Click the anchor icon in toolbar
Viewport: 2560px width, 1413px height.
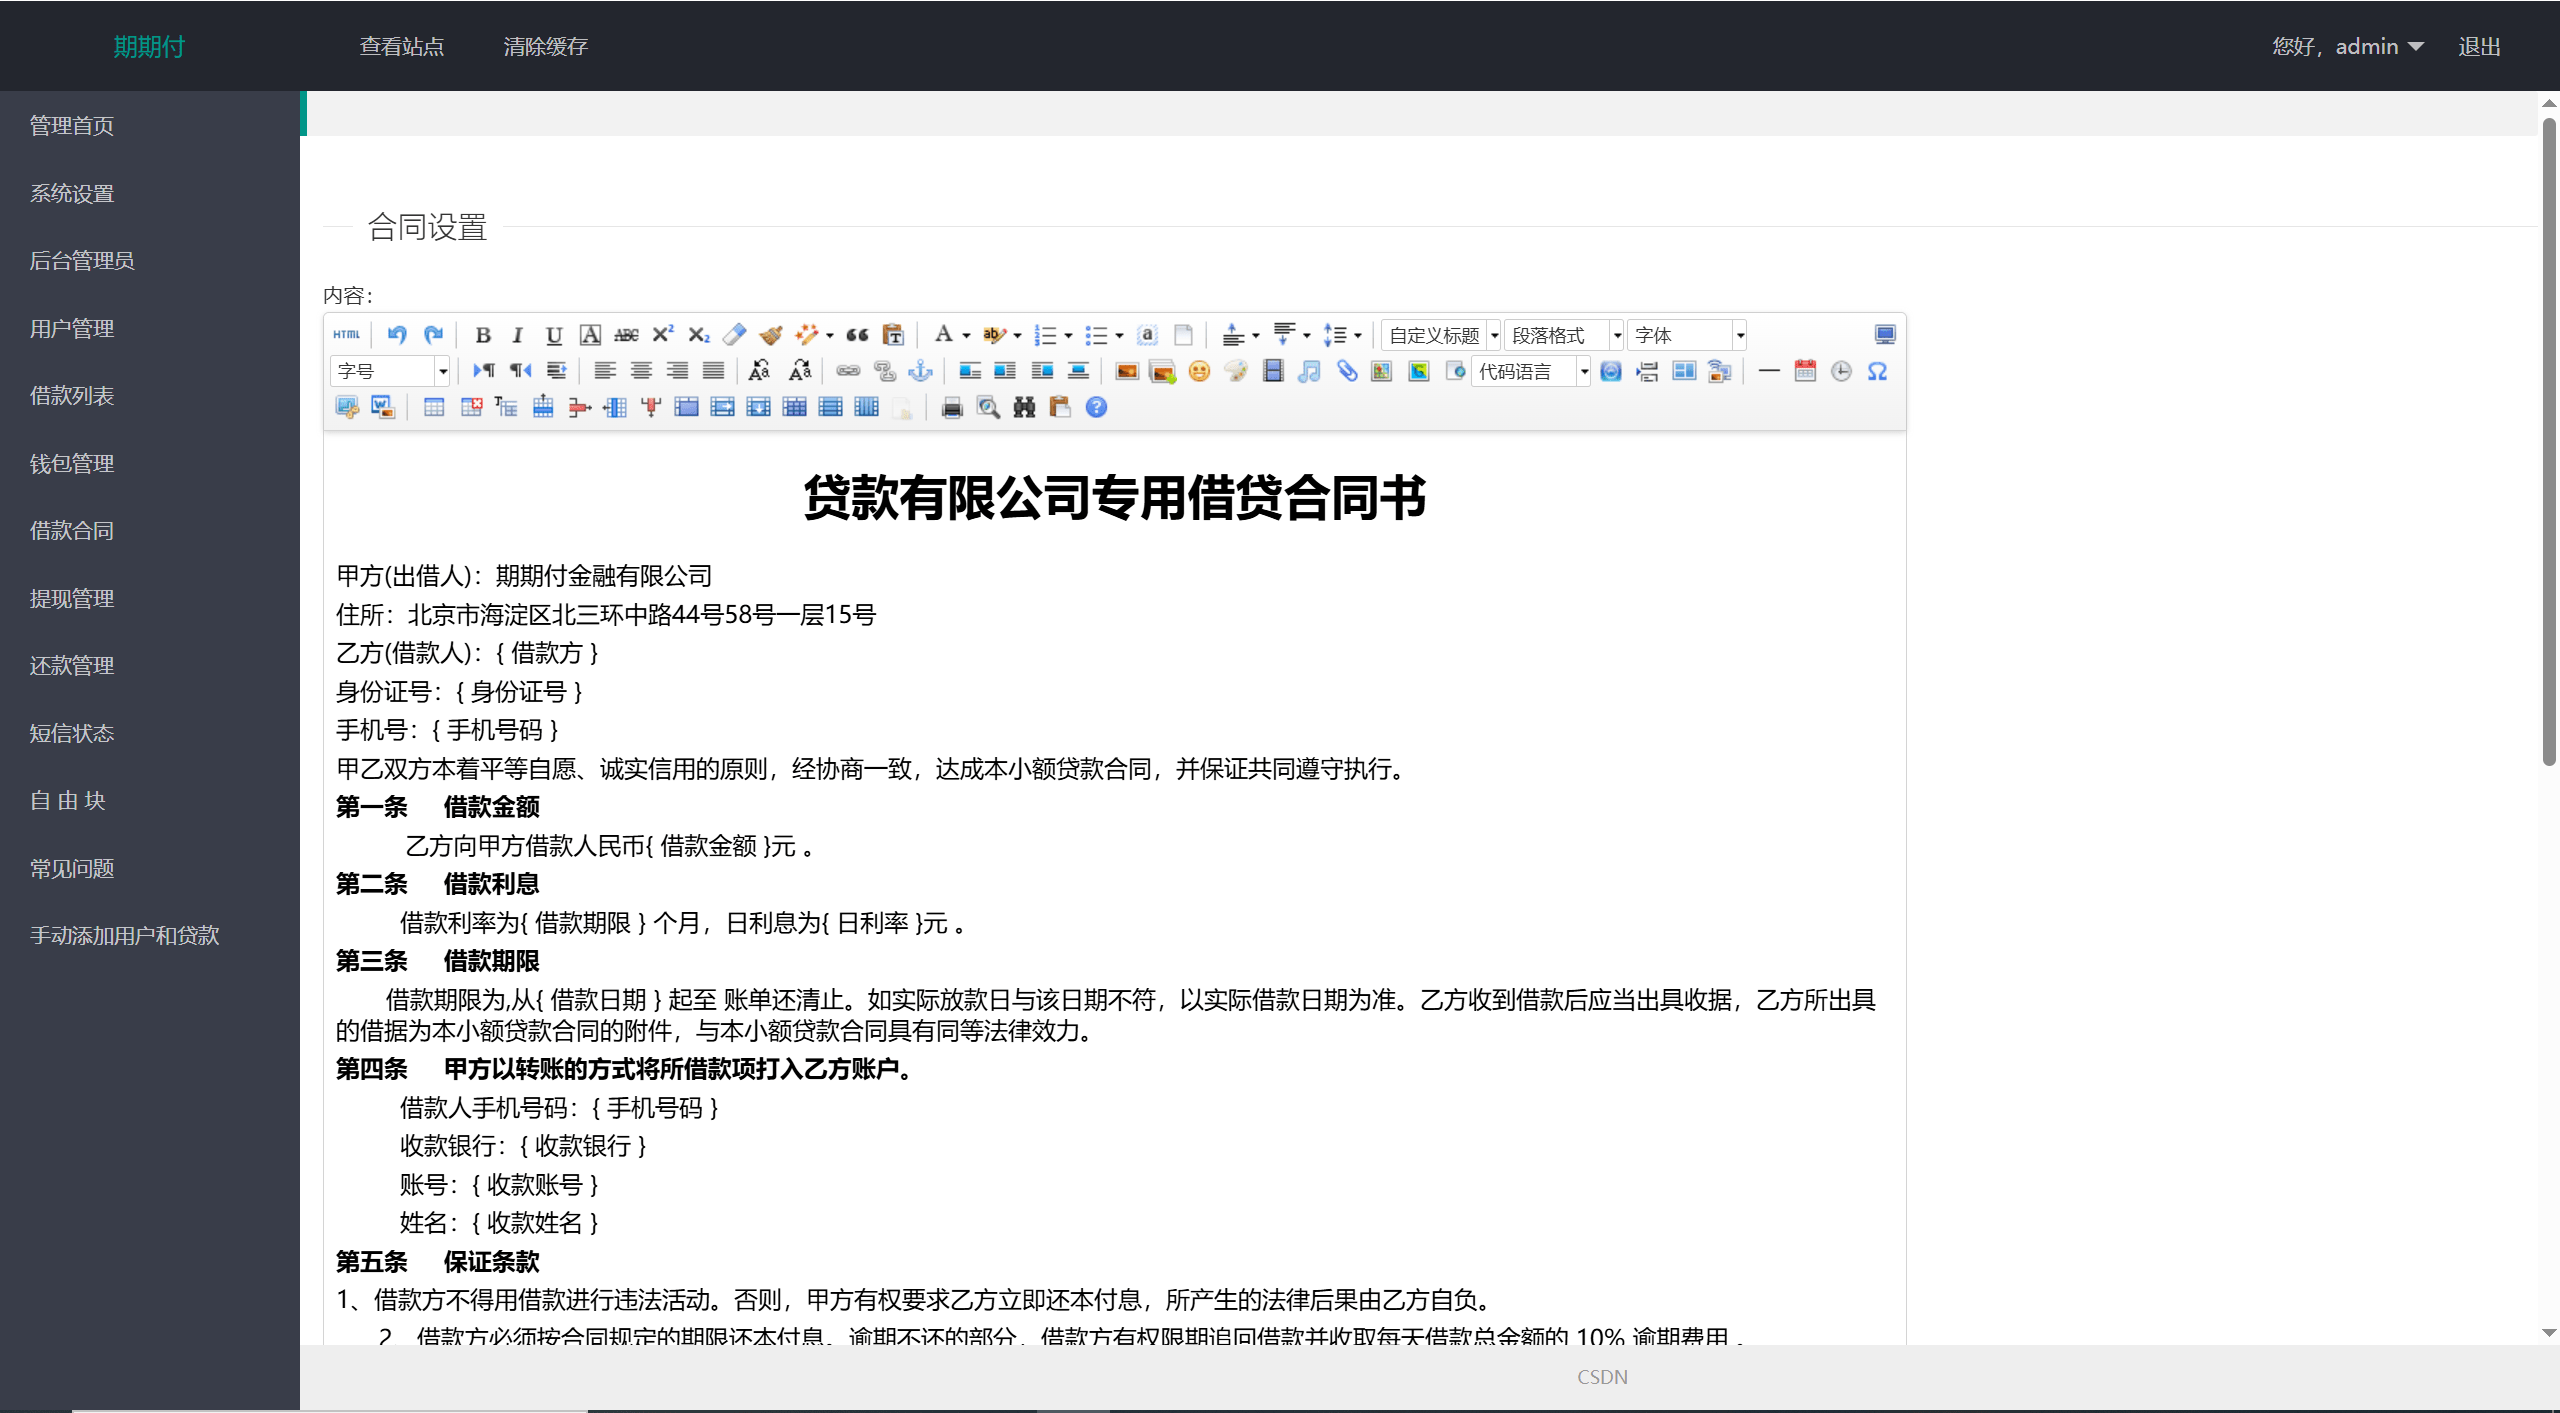[x=920, y=372]
